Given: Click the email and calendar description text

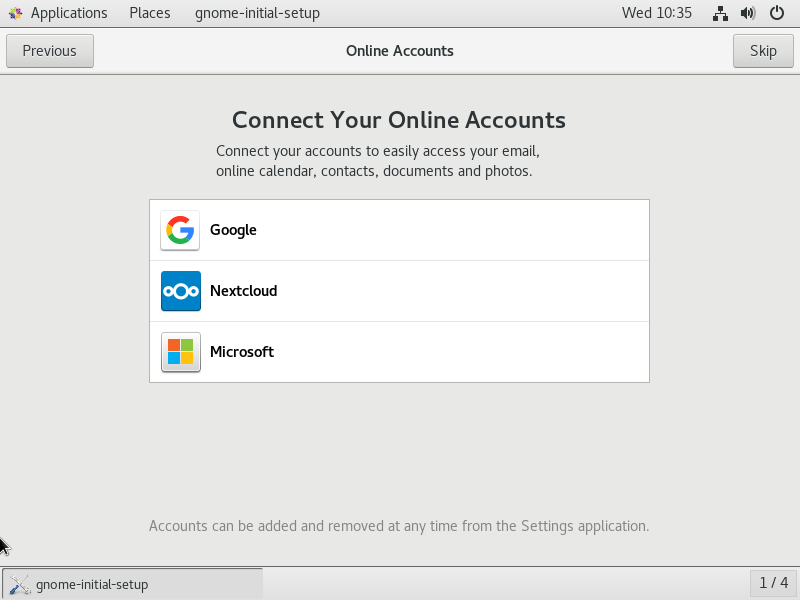Looking at the screenshot, I should click(x=378, y=161).
